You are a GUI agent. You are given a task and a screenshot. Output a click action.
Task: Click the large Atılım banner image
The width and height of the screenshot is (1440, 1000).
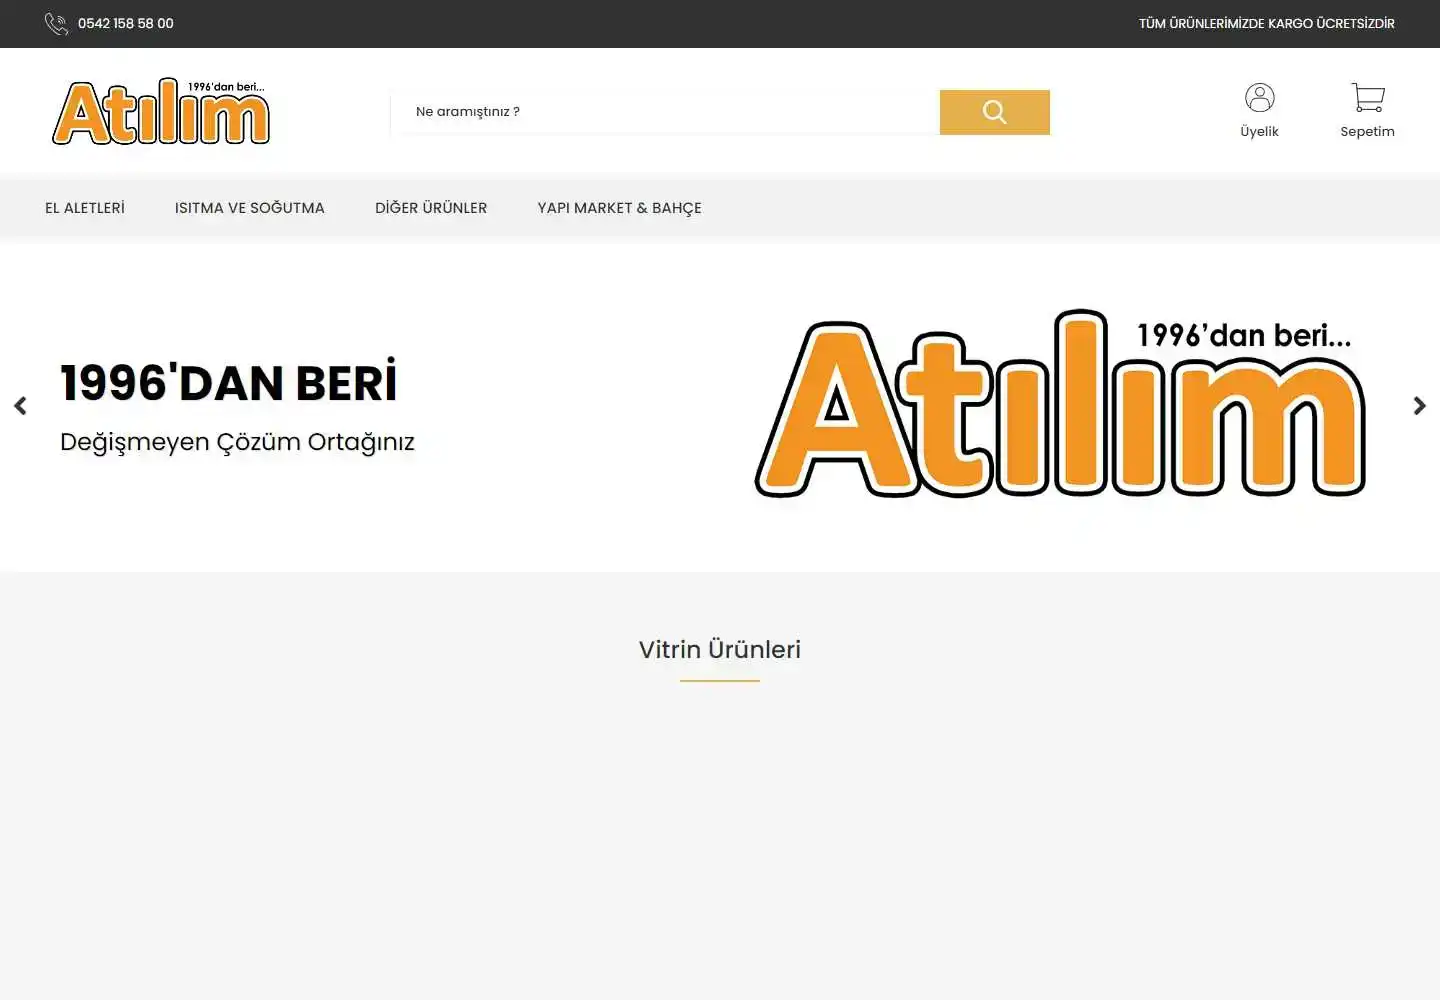coord(1060,403)
